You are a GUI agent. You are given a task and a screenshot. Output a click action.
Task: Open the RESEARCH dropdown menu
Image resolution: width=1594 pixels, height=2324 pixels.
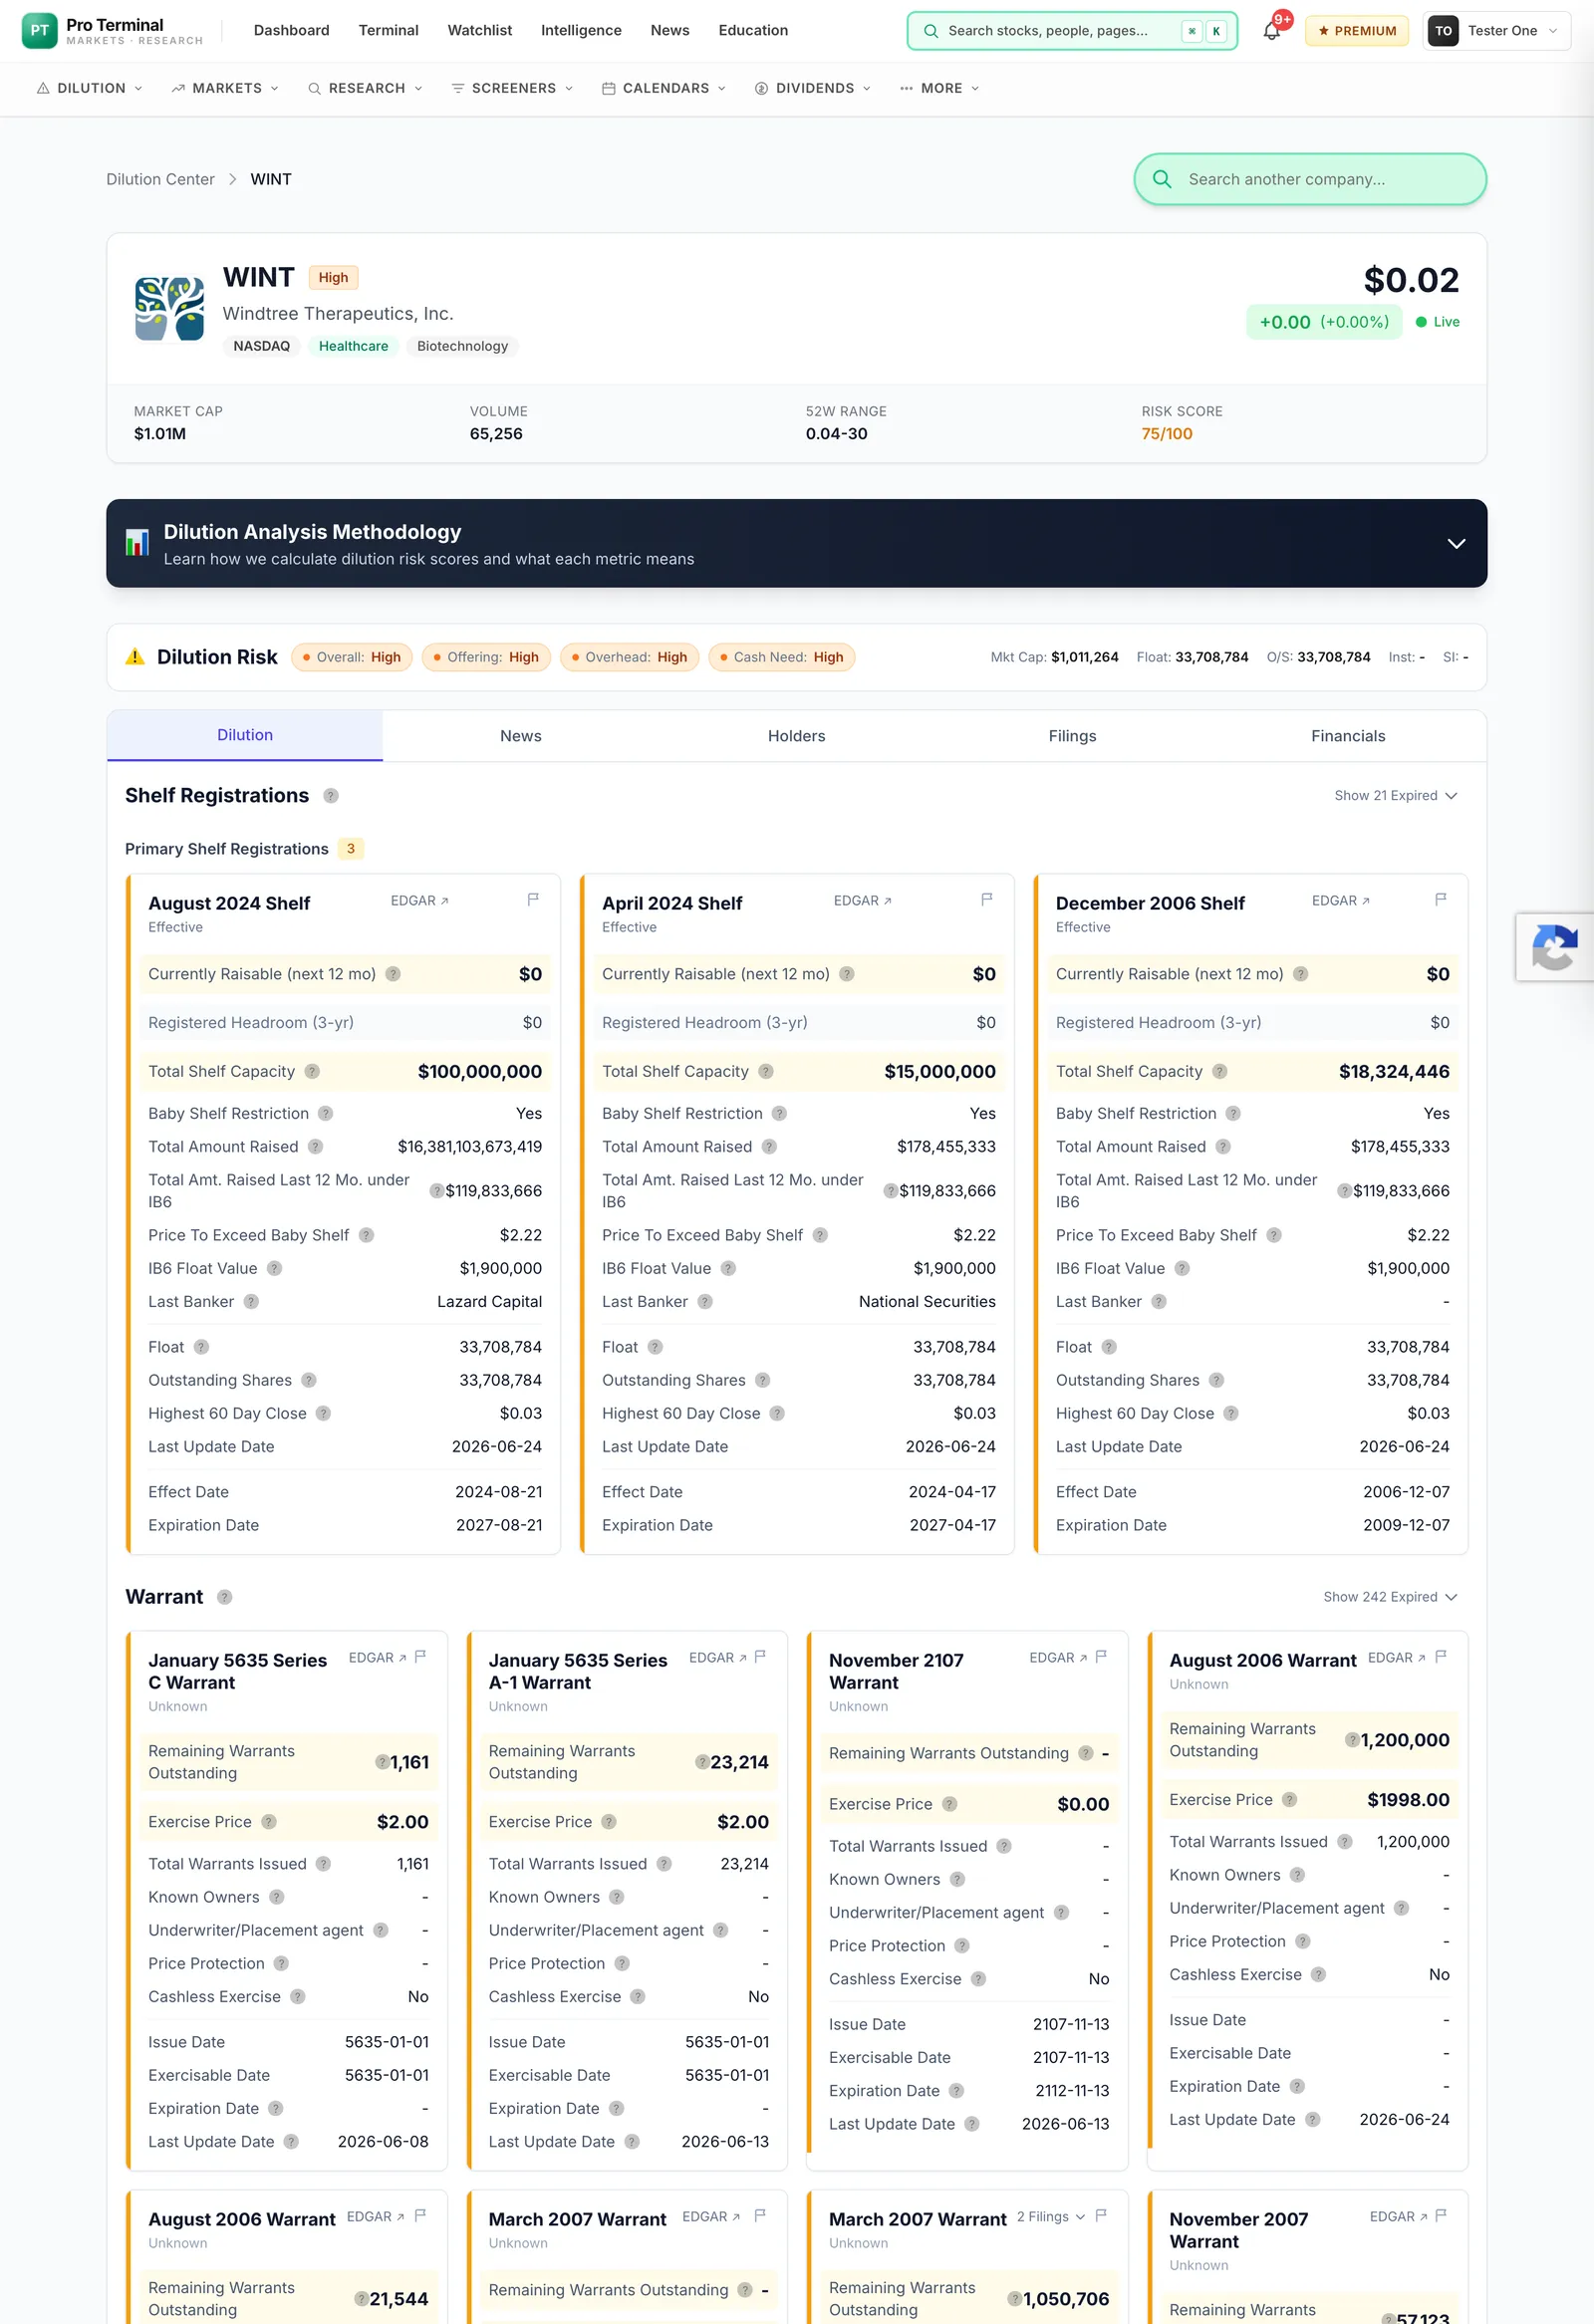(x=365, y=88)
